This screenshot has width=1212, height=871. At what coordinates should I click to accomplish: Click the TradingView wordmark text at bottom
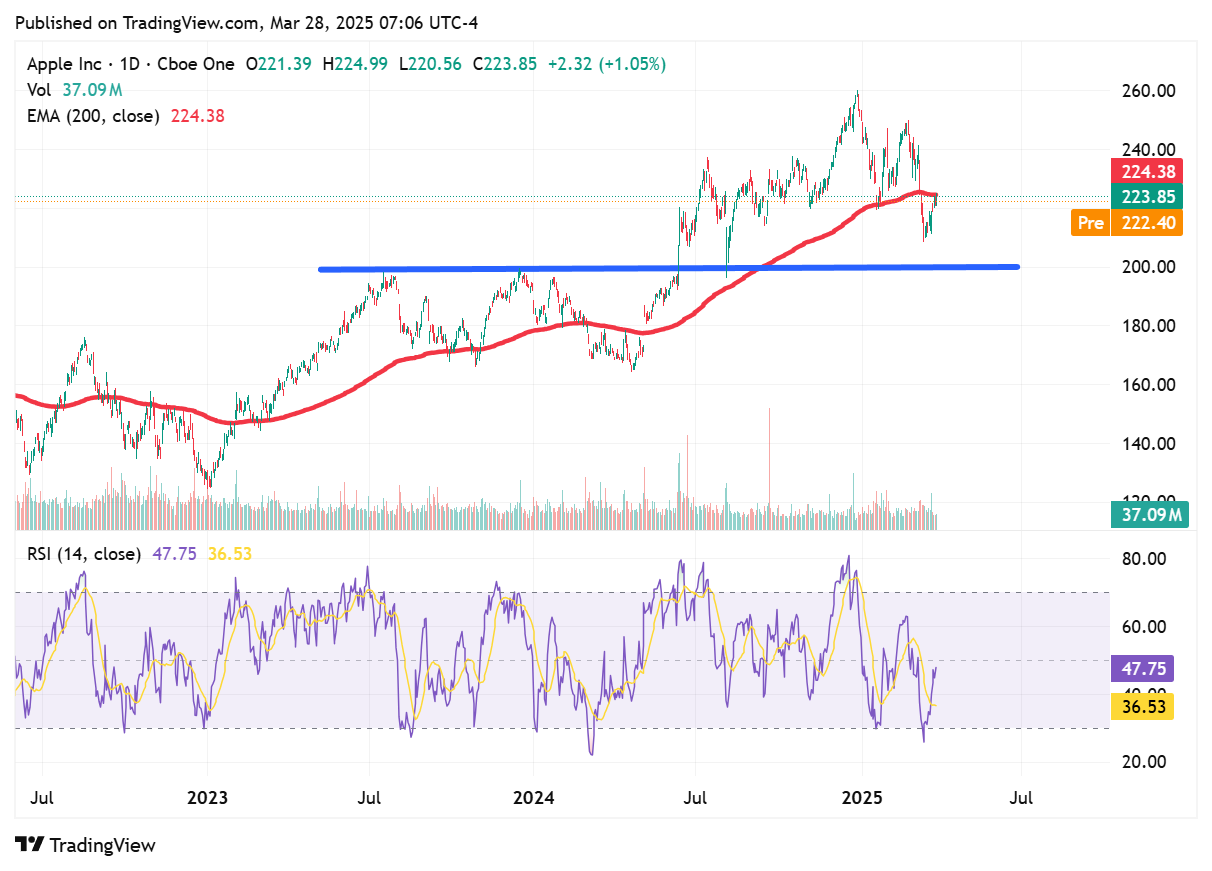pos(103,845)
